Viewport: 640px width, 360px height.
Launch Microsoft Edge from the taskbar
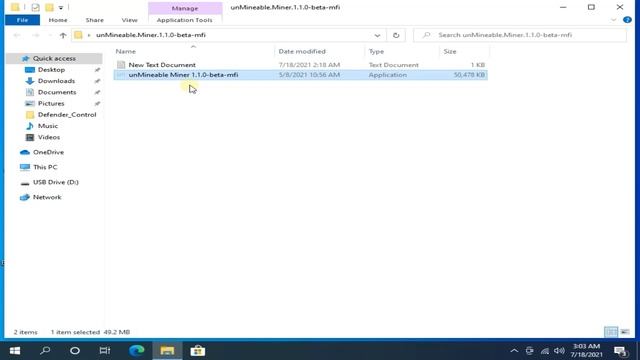click(137, 351)
